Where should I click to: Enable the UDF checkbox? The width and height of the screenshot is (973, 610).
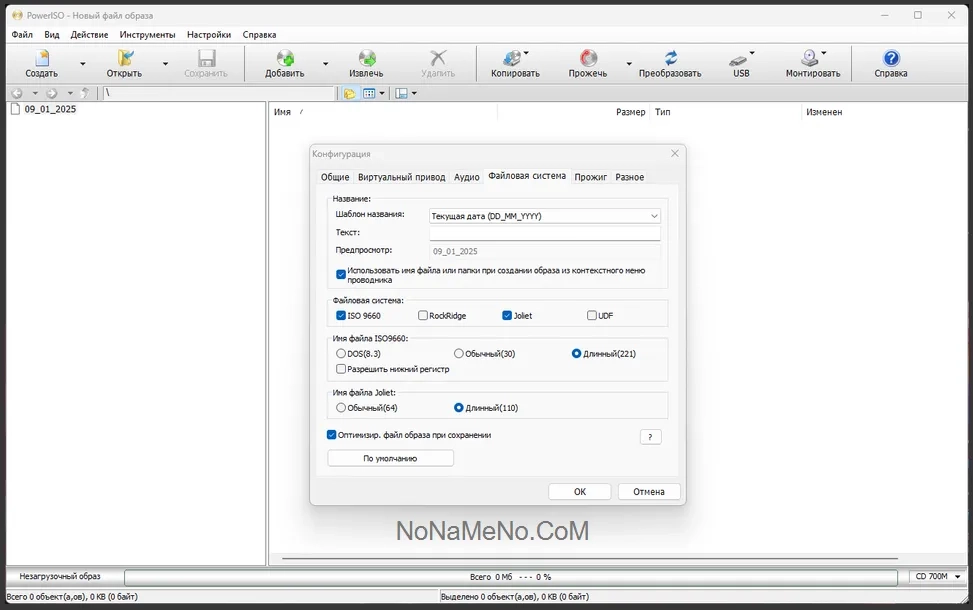(592, 316)
